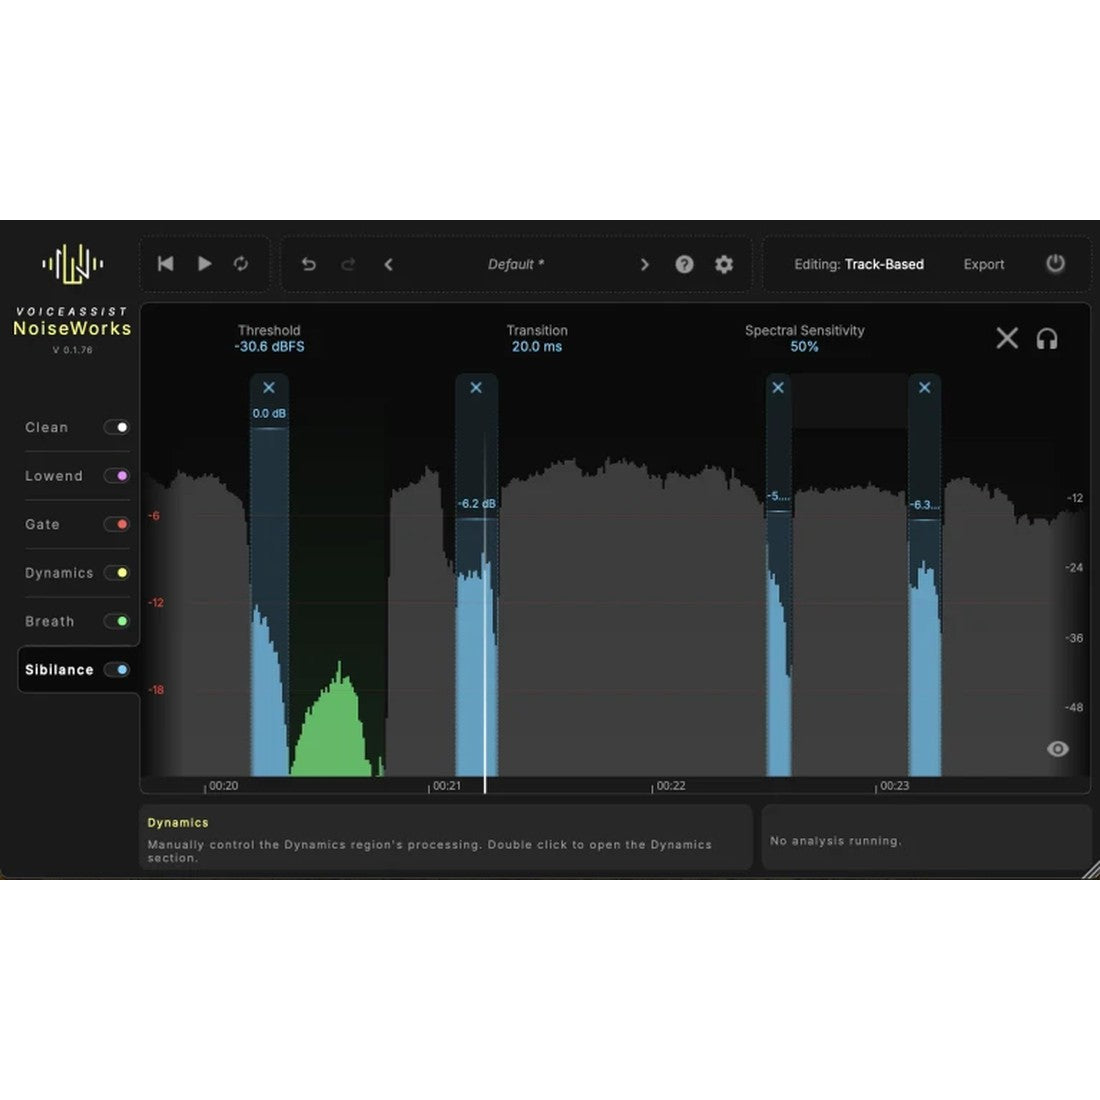Click the 'No analysis running.' status text

(x=835, y=840)
